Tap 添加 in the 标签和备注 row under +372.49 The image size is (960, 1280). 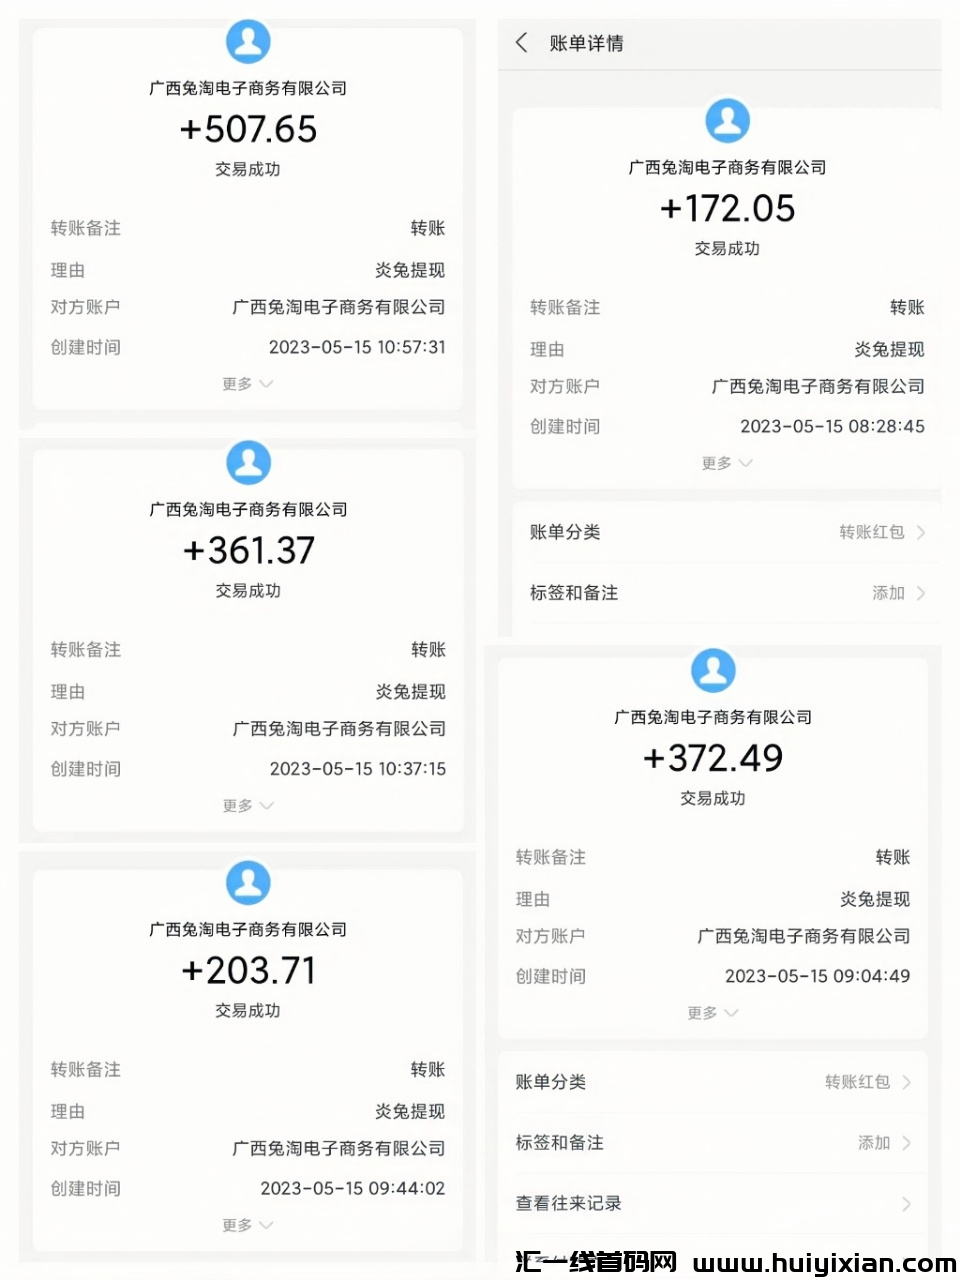[874, 1143]
